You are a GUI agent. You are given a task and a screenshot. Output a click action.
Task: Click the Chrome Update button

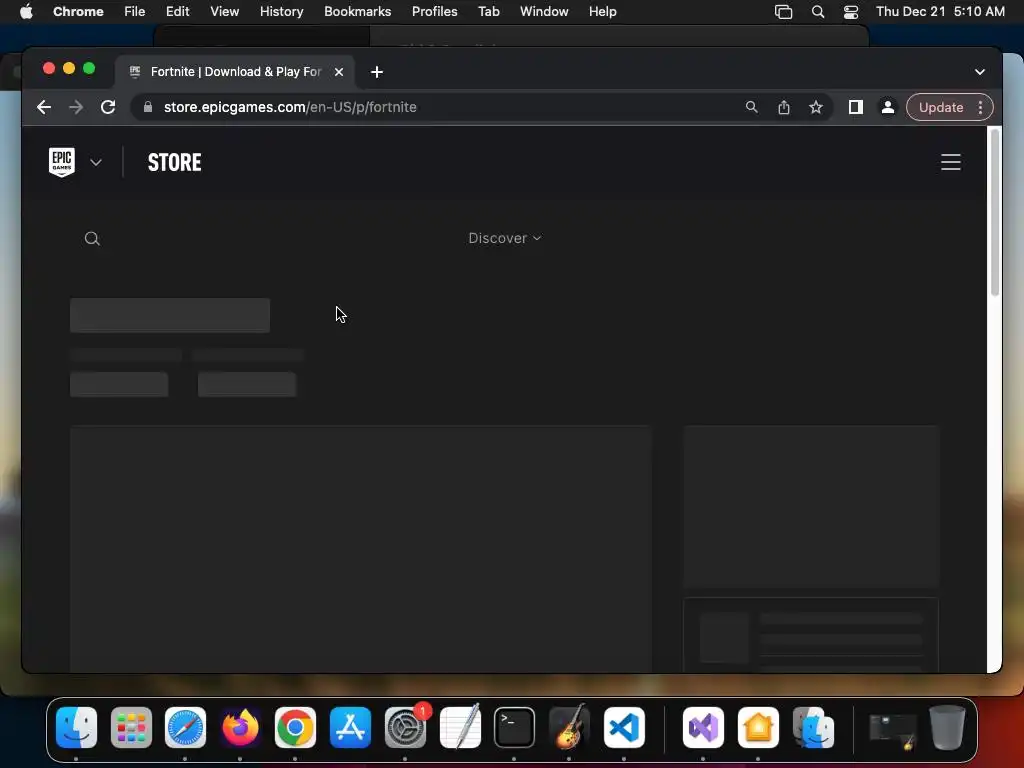pos(941,107)
